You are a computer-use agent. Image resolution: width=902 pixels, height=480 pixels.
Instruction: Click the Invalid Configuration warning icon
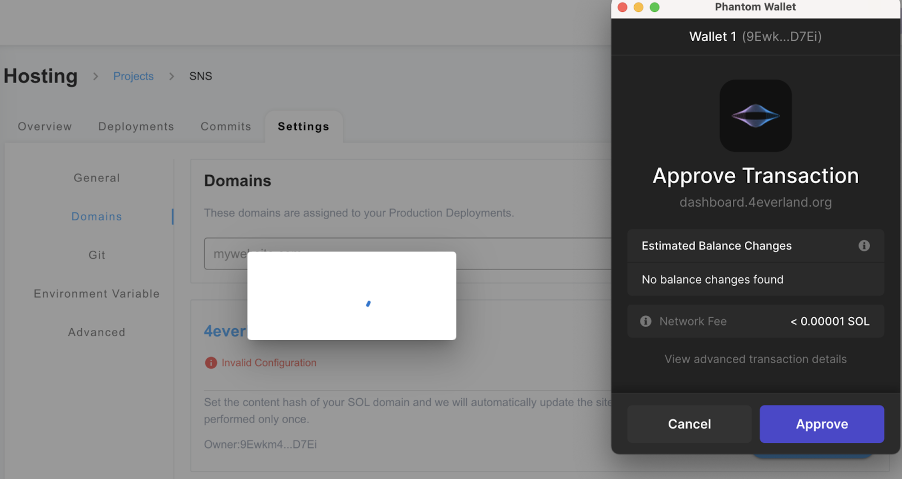[211, 363]
